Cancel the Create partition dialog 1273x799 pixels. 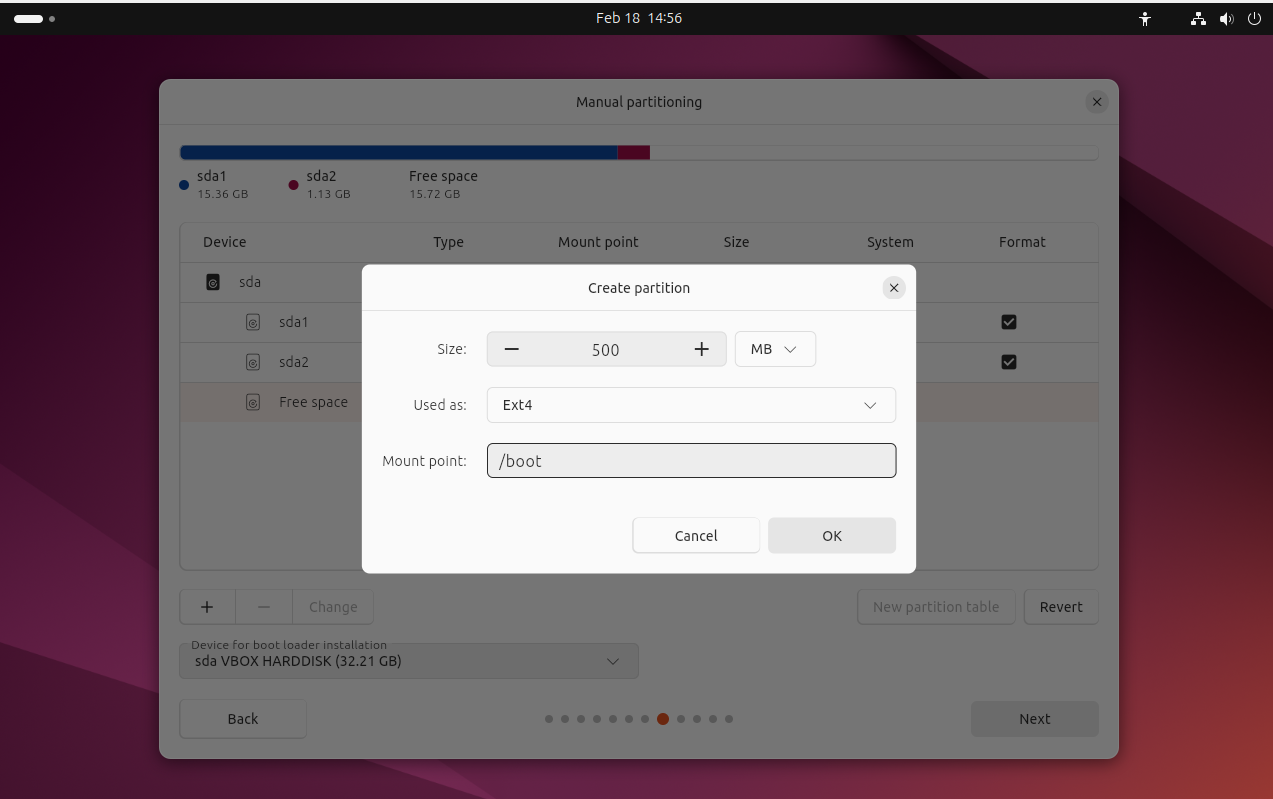coord(696,535)
